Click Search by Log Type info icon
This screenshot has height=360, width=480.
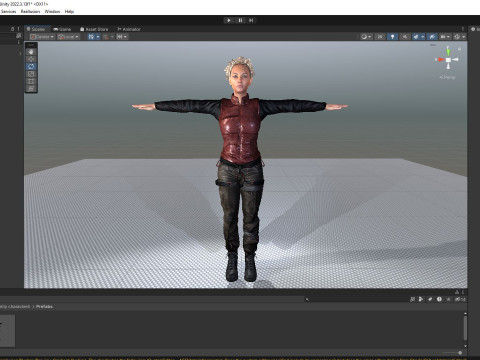coord(439,299)
